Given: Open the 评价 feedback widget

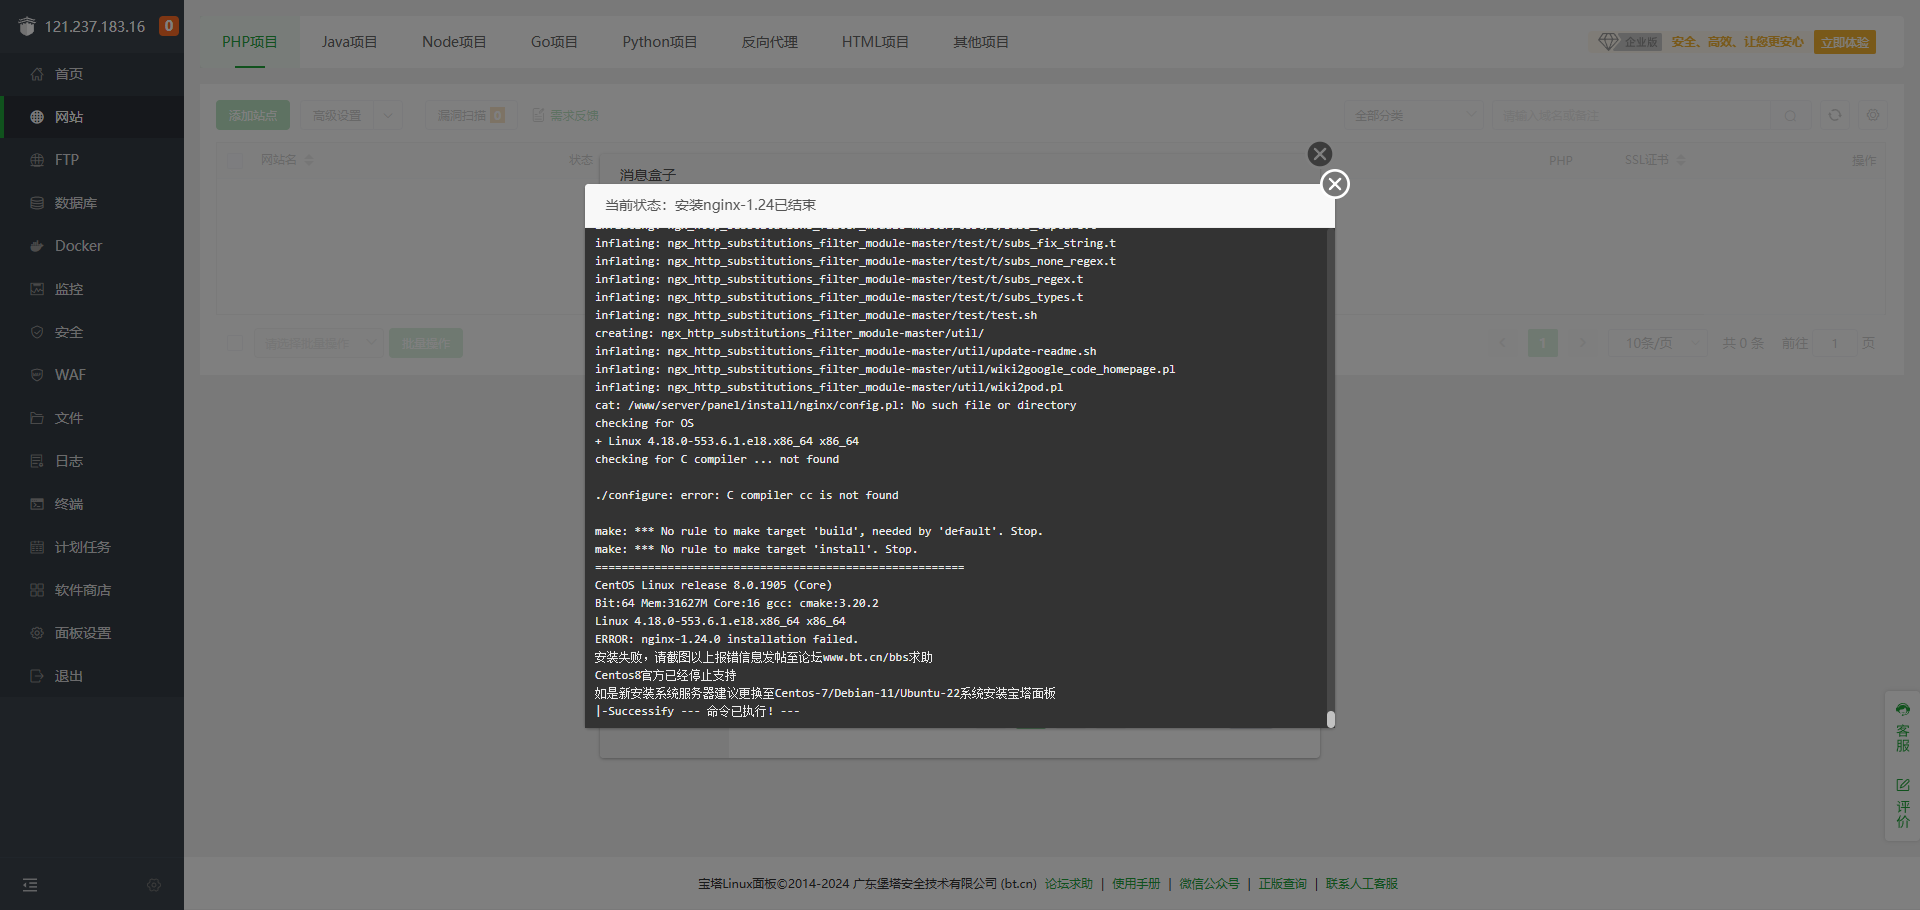Looking at the screenshot, I should pos(1902,803).
